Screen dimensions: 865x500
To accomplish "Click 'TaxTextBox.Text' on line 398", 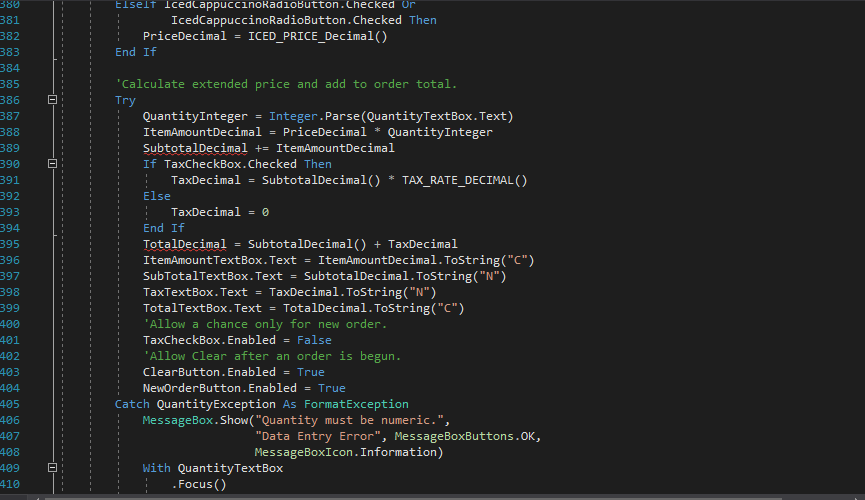I will click(195, 292).
